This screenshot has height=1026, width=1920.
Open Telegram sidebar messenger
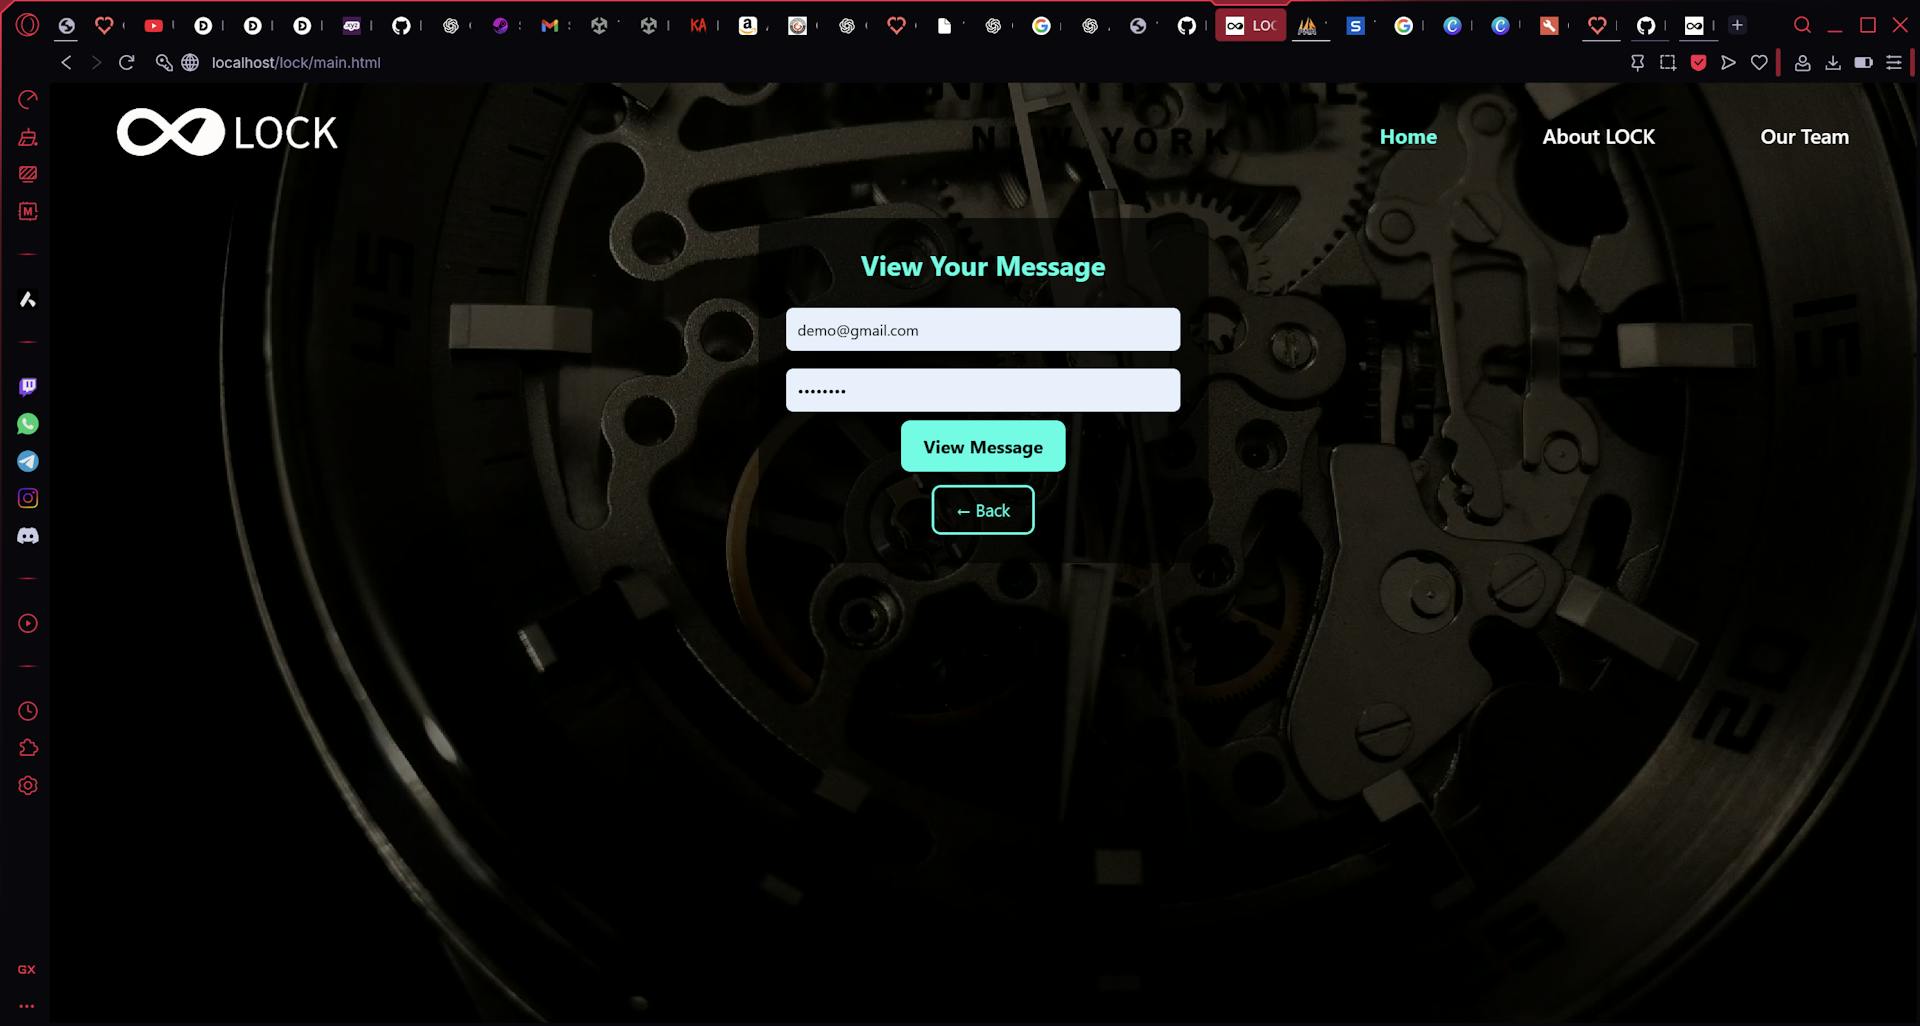[28, 461]
